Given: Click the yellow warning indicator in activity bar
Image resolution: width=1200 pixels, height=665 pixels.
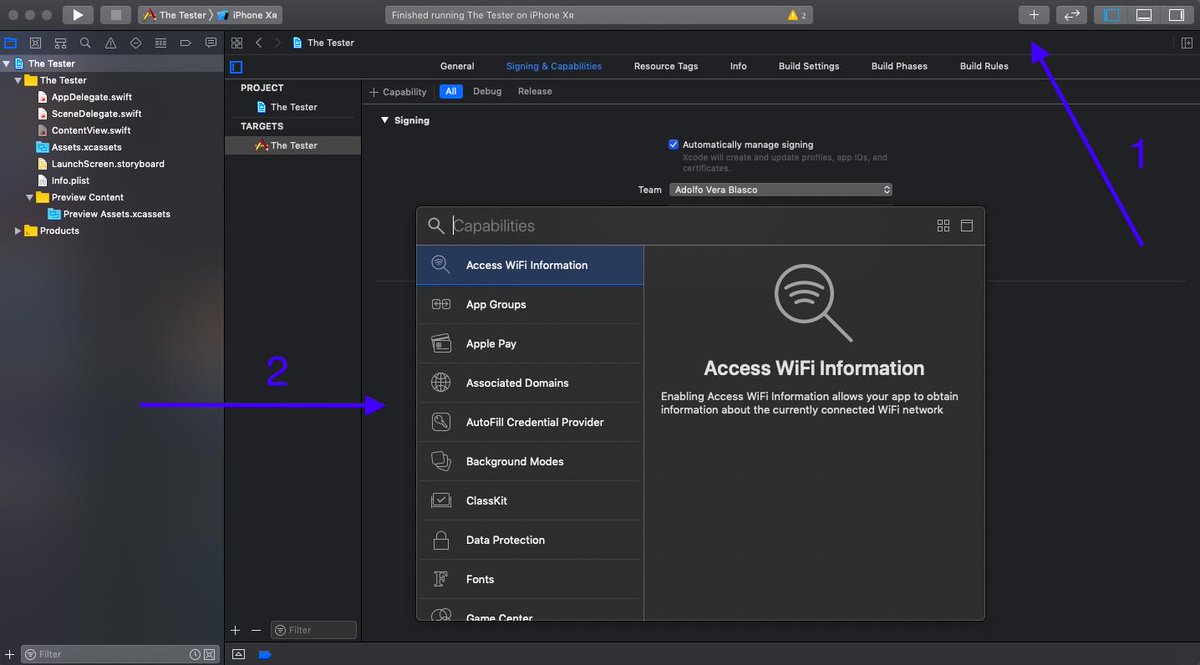Looking at the screenshot, I should 798,15.
